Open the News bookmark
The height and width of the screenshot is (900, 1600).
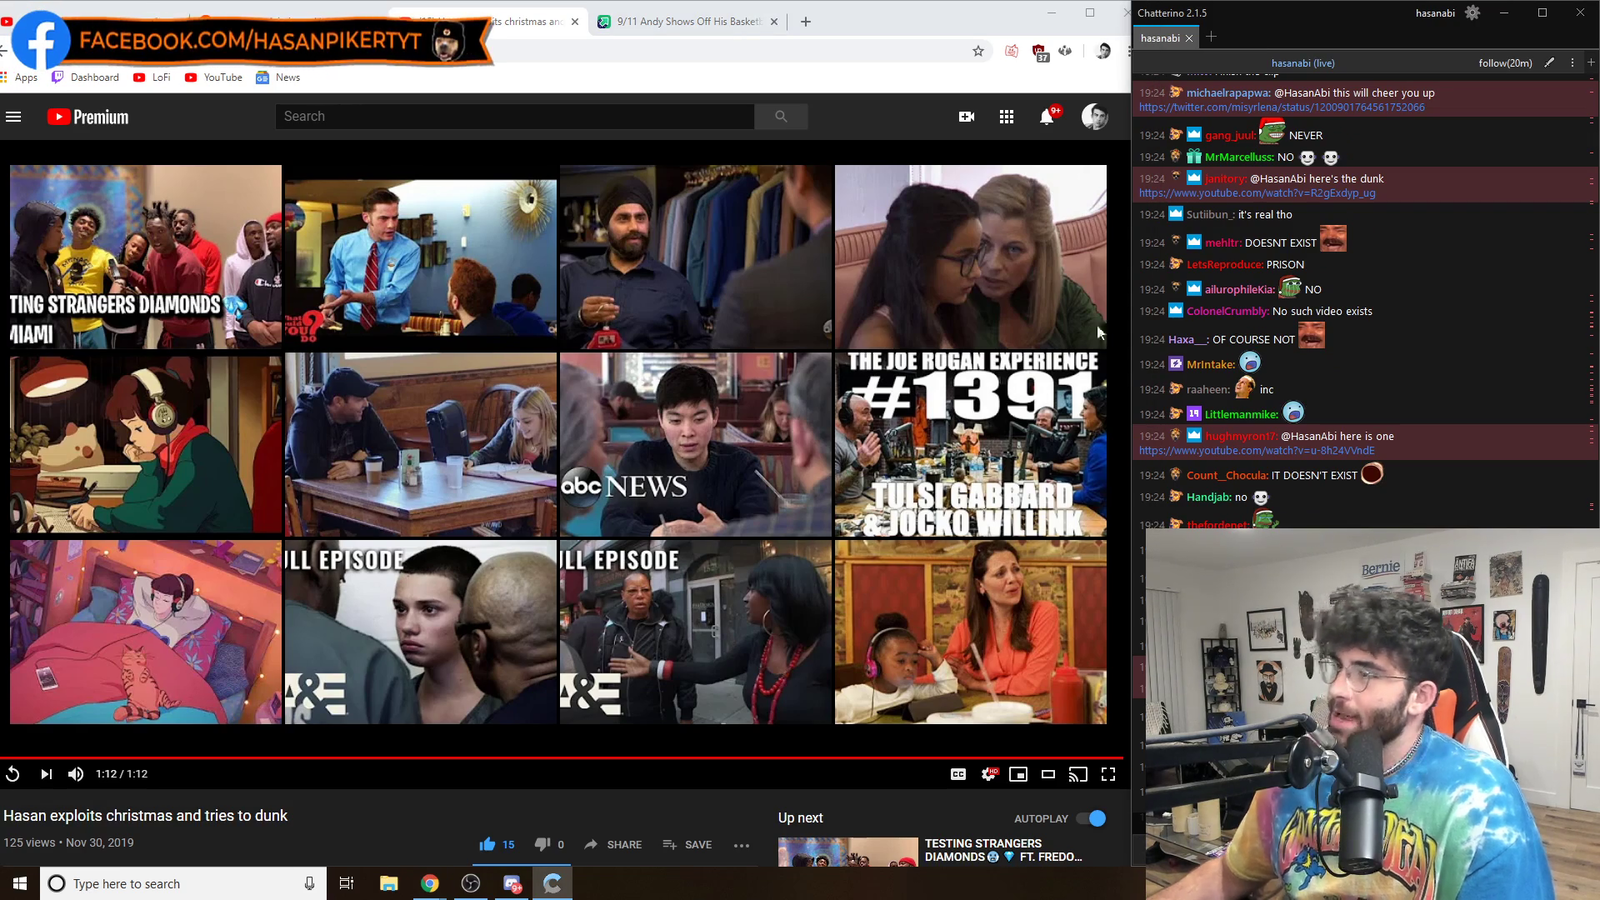pos(278,77)
